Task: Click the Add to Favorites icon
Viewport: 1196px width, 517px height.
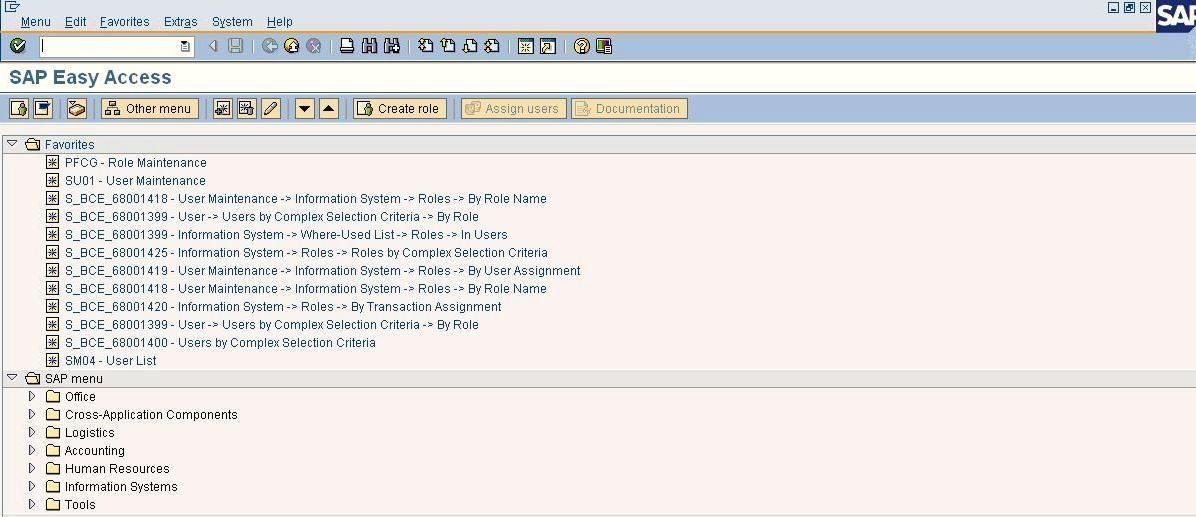Action: (x=223, y=108)
